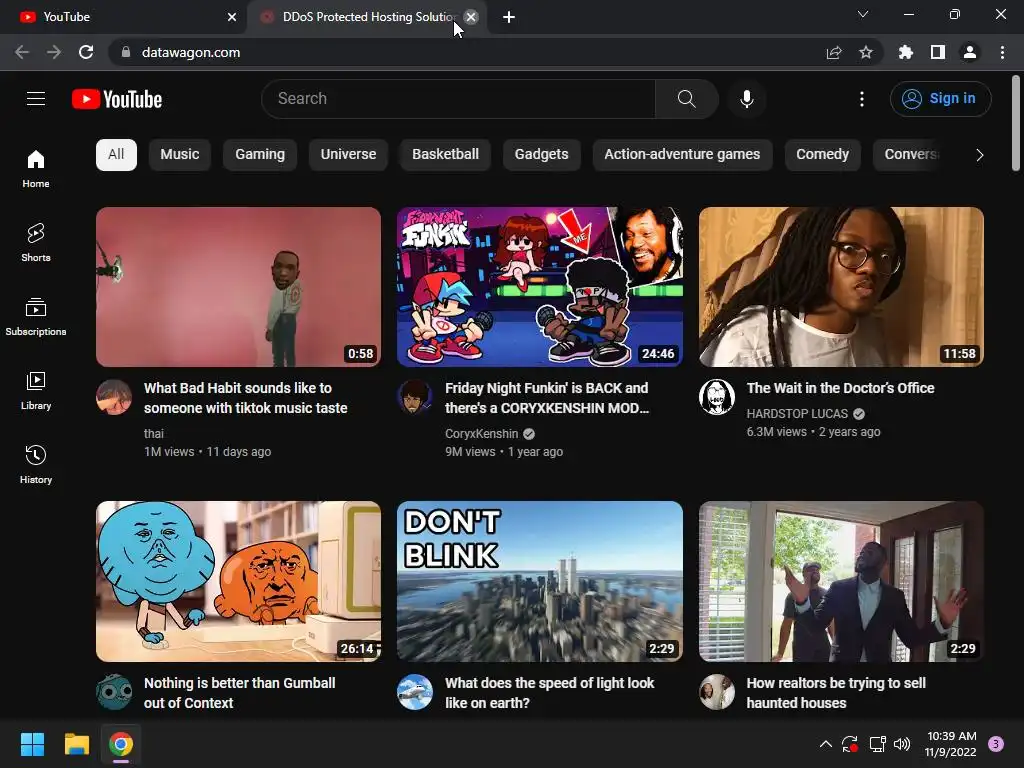Filter by Basketball chip

click(x=445, y=155)
